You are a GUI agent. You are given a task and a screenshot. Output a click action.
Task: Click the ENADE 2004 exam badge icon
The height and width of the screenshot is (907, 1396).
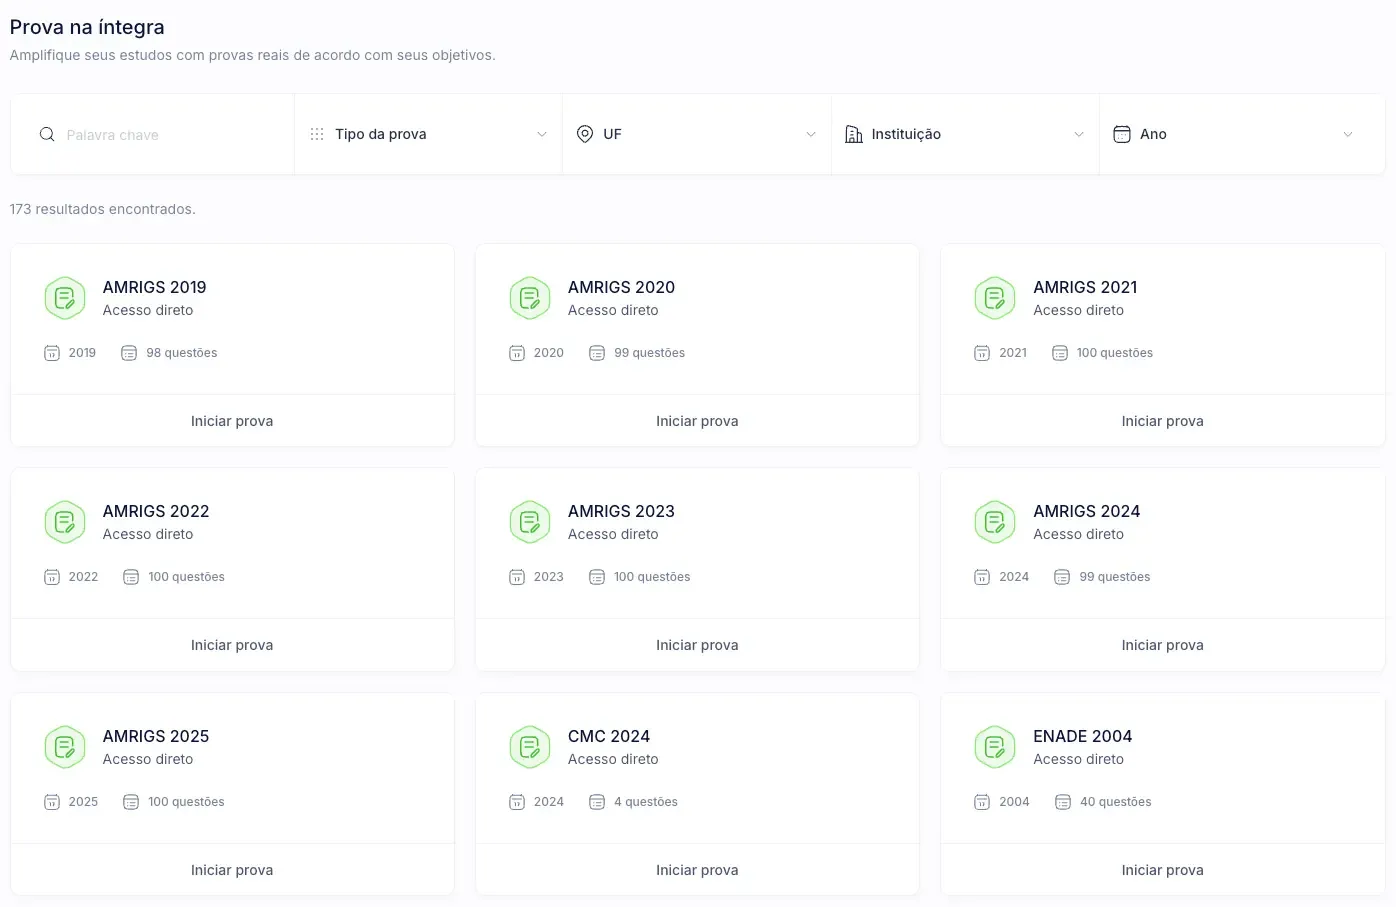coord(995,746)
